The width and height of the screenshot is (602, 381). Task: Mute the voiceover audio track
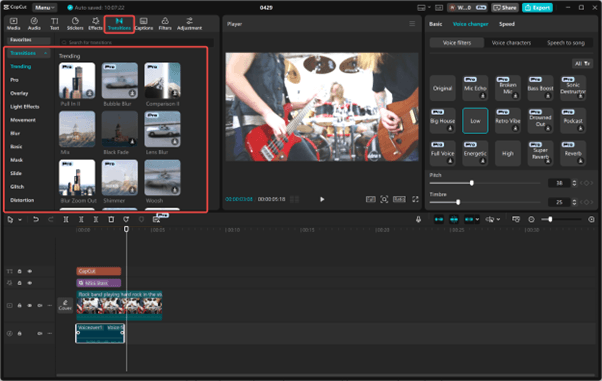tap(40, 333)
